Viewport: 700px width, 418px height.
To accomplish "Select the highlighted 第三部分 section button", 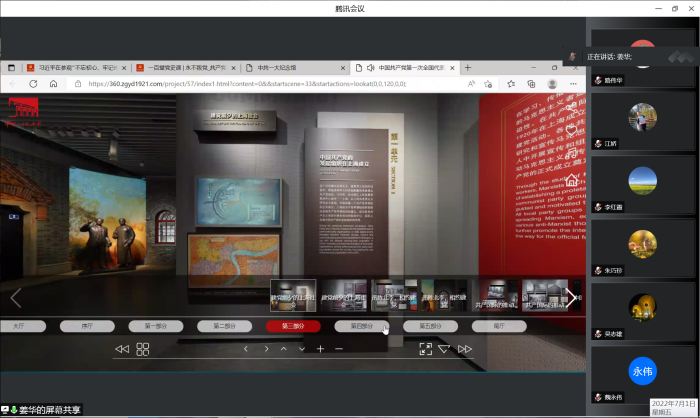I will click(293, 326).
